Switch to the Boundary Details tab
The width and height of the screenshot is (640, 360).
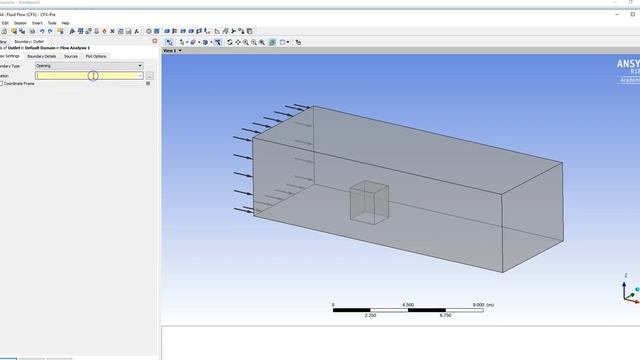point(42,56)
